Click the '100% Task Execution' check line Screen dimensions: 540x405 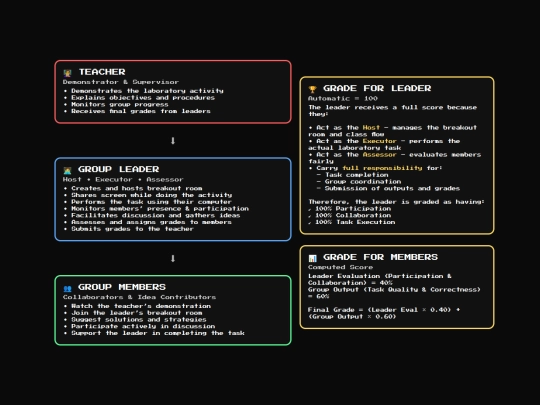pos(352,222)
